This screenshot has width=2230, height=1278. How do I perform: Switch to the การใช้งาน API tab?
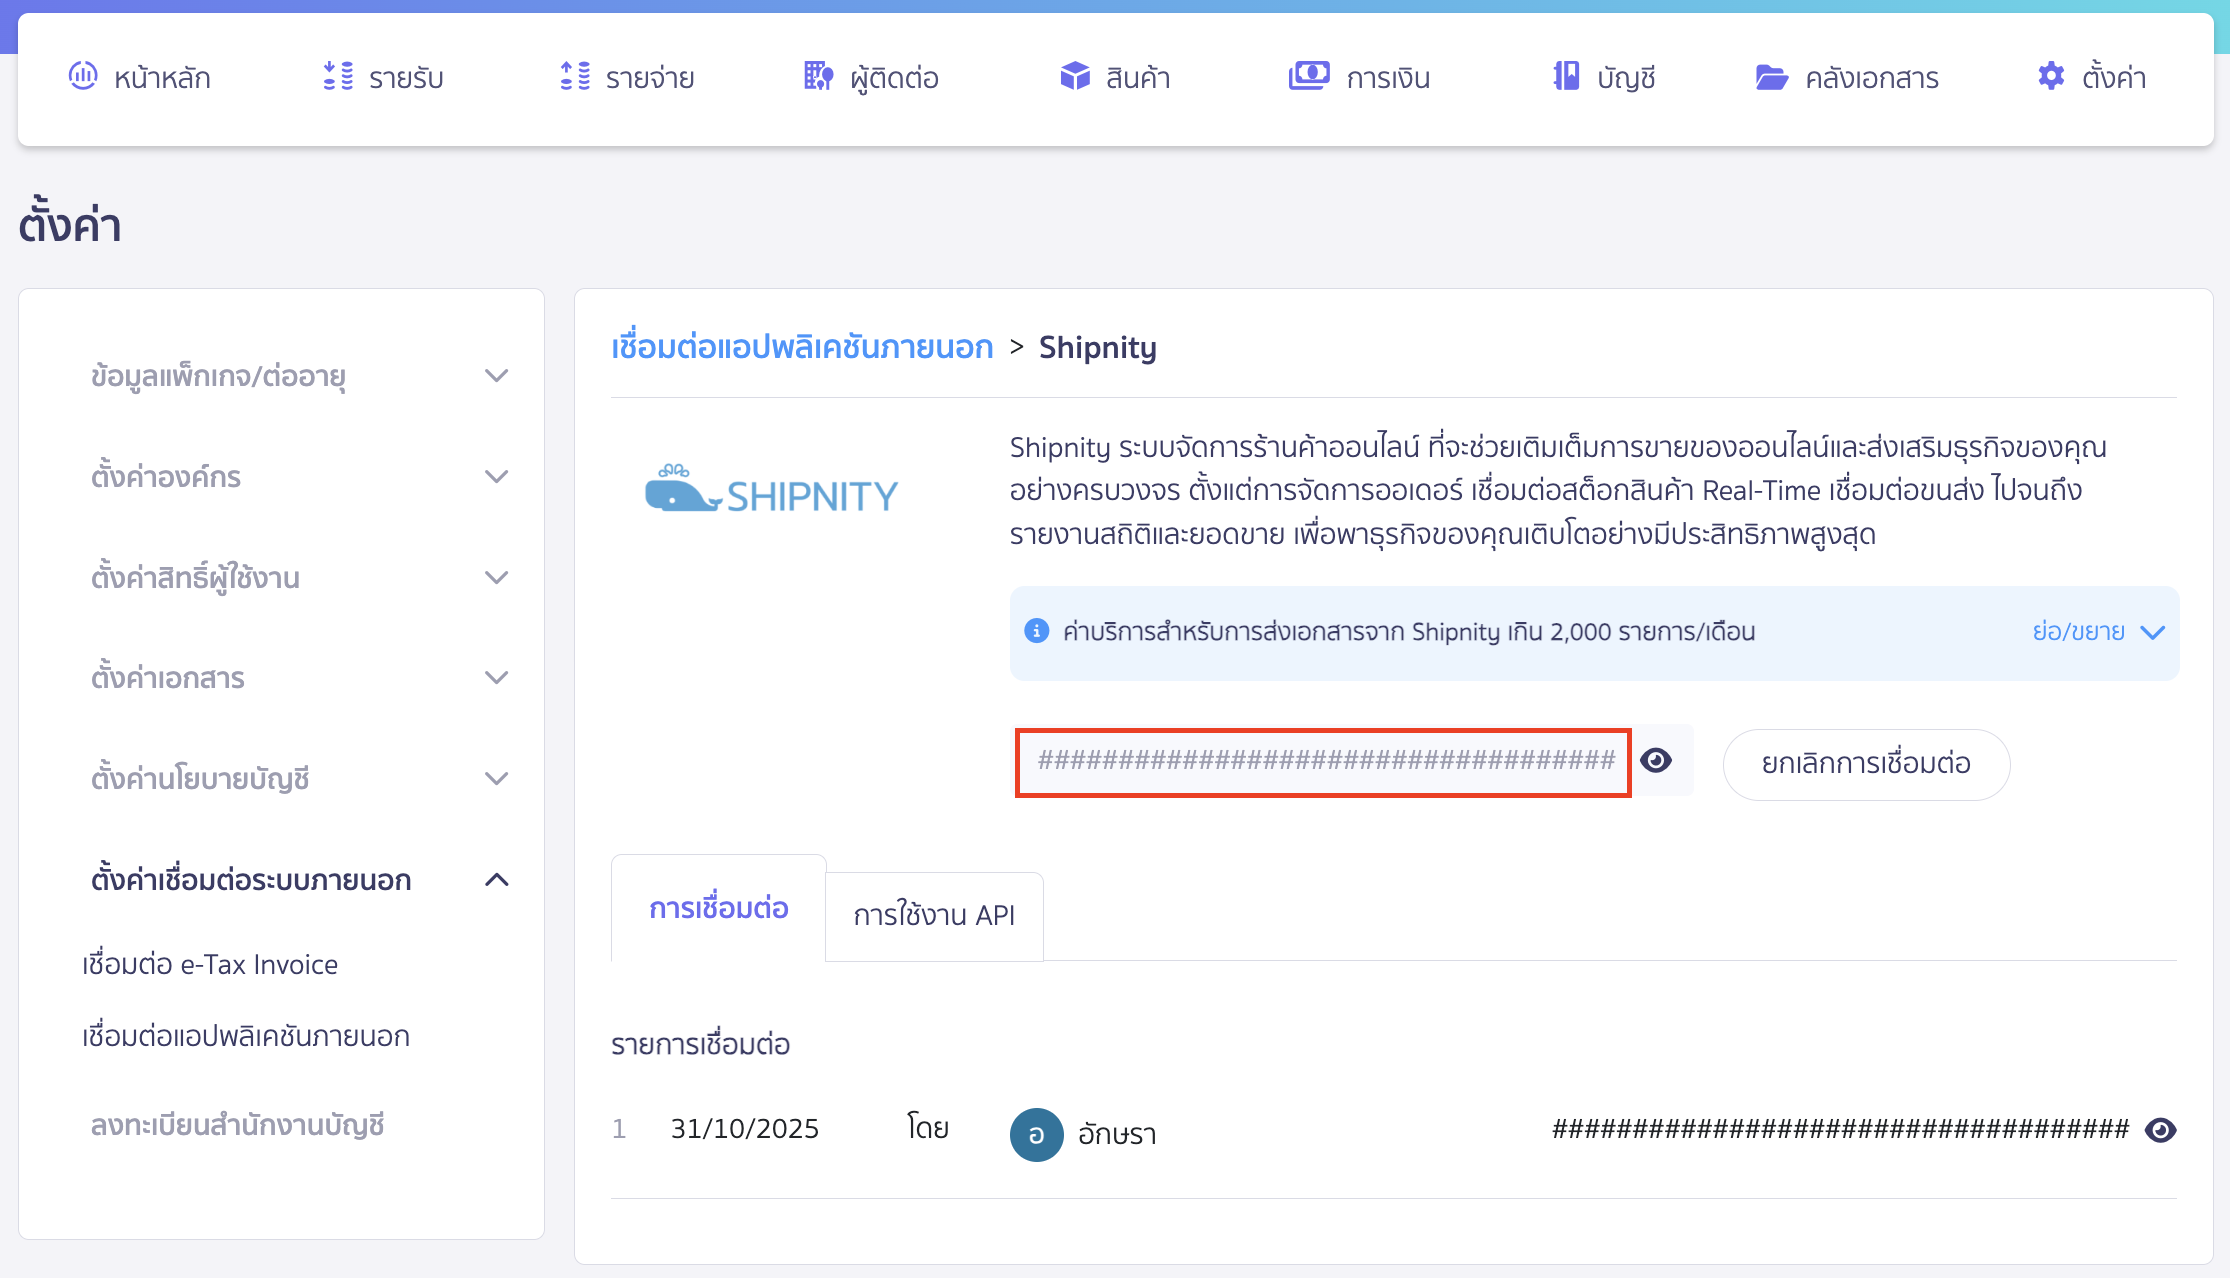point(934,915)
